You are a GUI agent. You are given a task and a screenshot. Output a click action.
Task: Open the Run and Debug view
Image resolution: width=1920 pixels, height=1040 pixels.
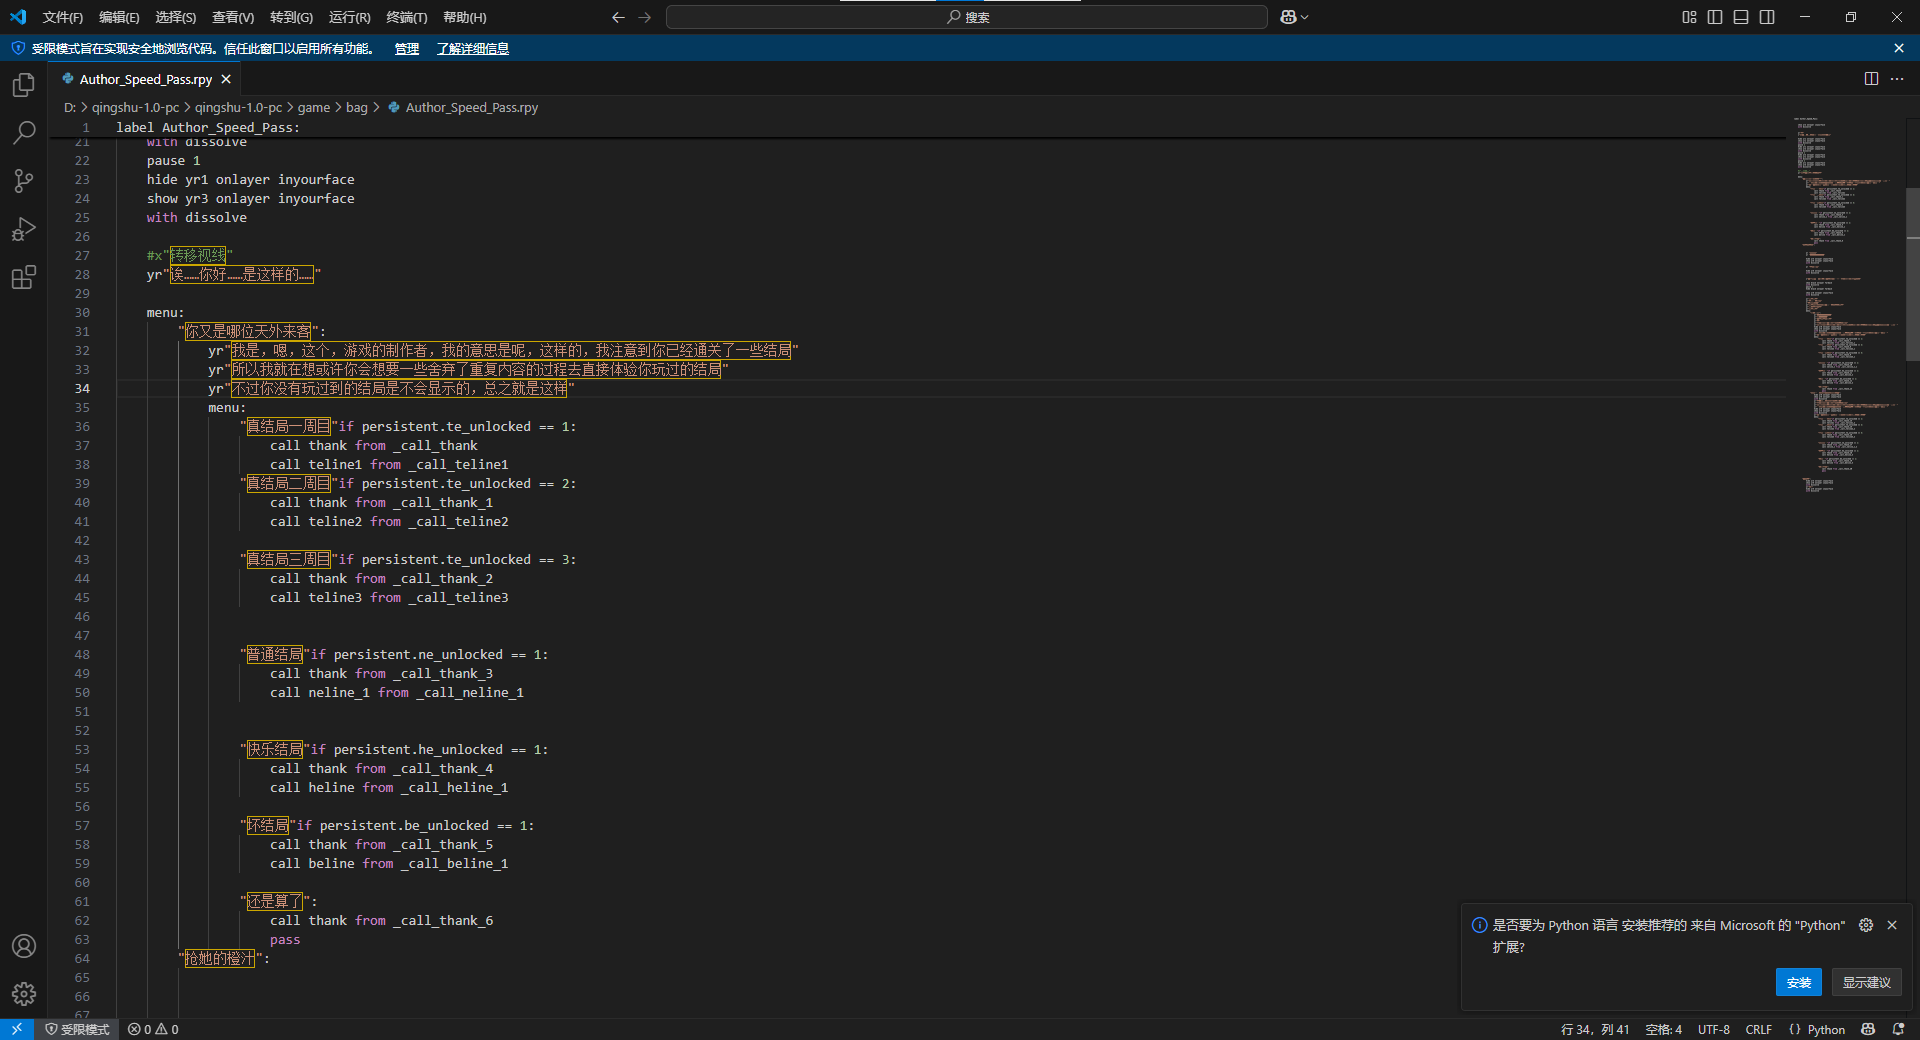24,229
